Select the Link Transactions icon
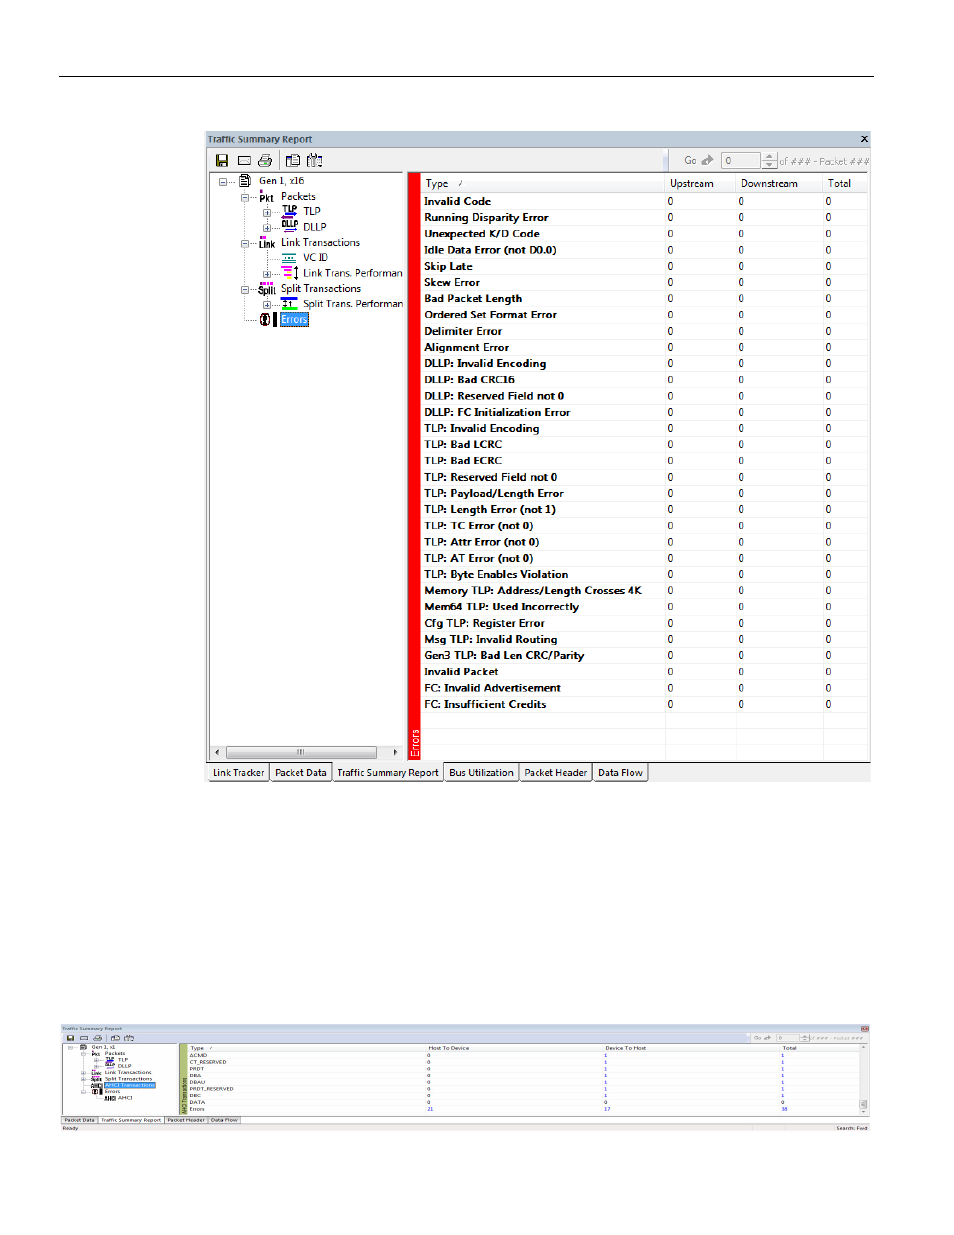 267,243
